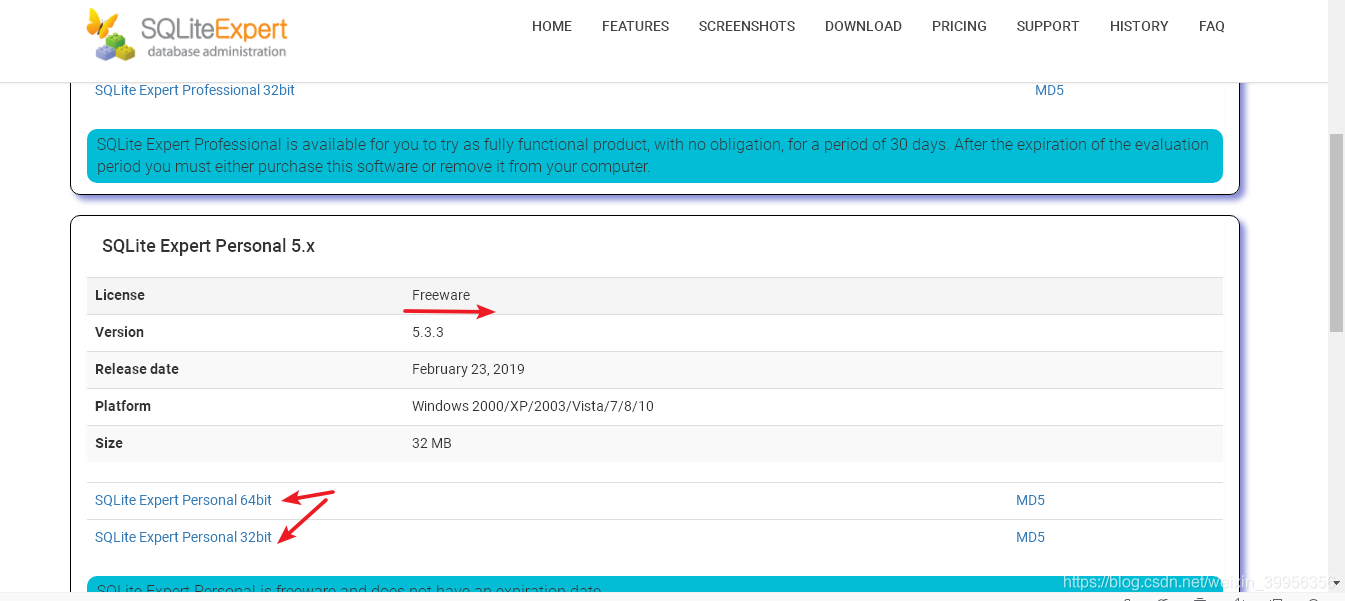Viewport: 1345px width, 601px height.
Task: Select the Windows 2000/XP/2003/Vista/7/8/10 text
Action: (533, 406)
